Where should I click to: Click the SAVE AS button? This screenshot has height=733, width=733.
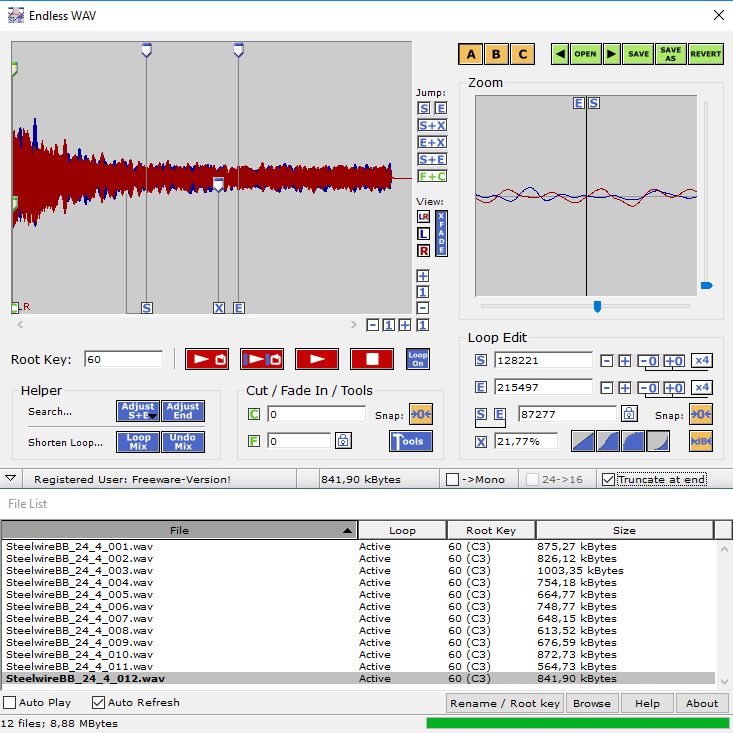coord(671,54)
